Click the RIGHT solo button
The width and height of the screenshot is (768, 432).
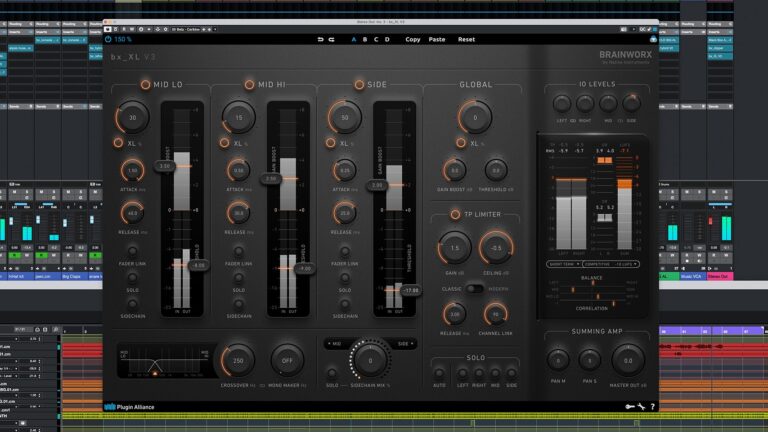(x=479, y=373)
